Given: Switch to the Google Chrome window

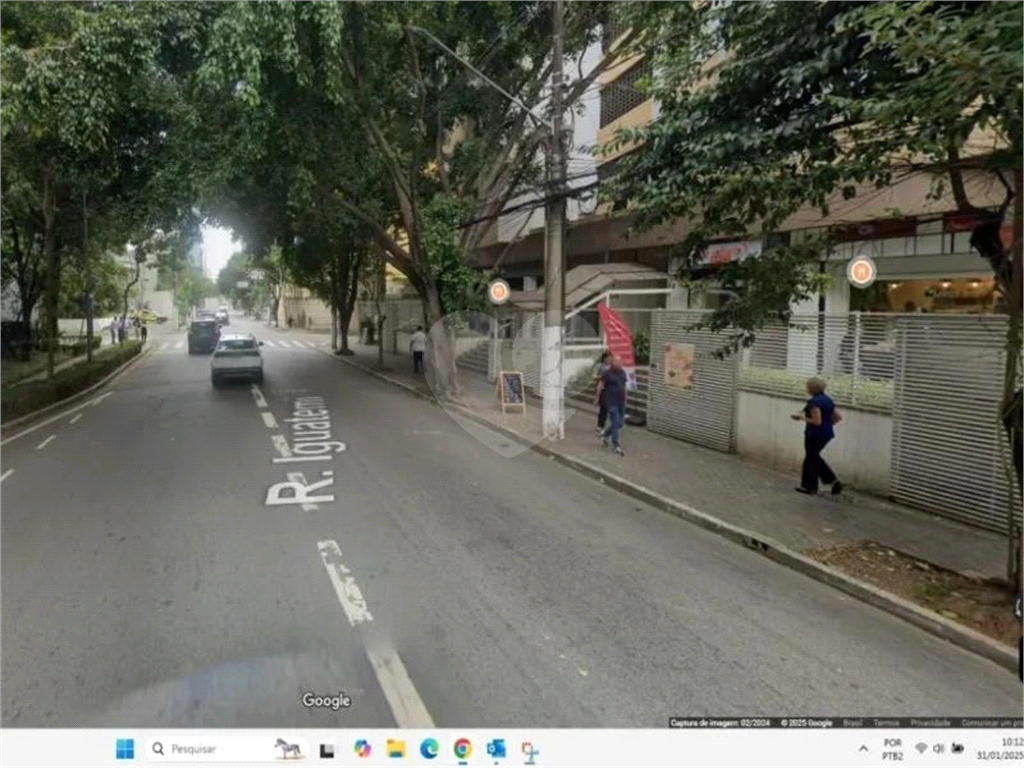Looking at the screenshot, I should pyautogui.click(x=463, y=748).
